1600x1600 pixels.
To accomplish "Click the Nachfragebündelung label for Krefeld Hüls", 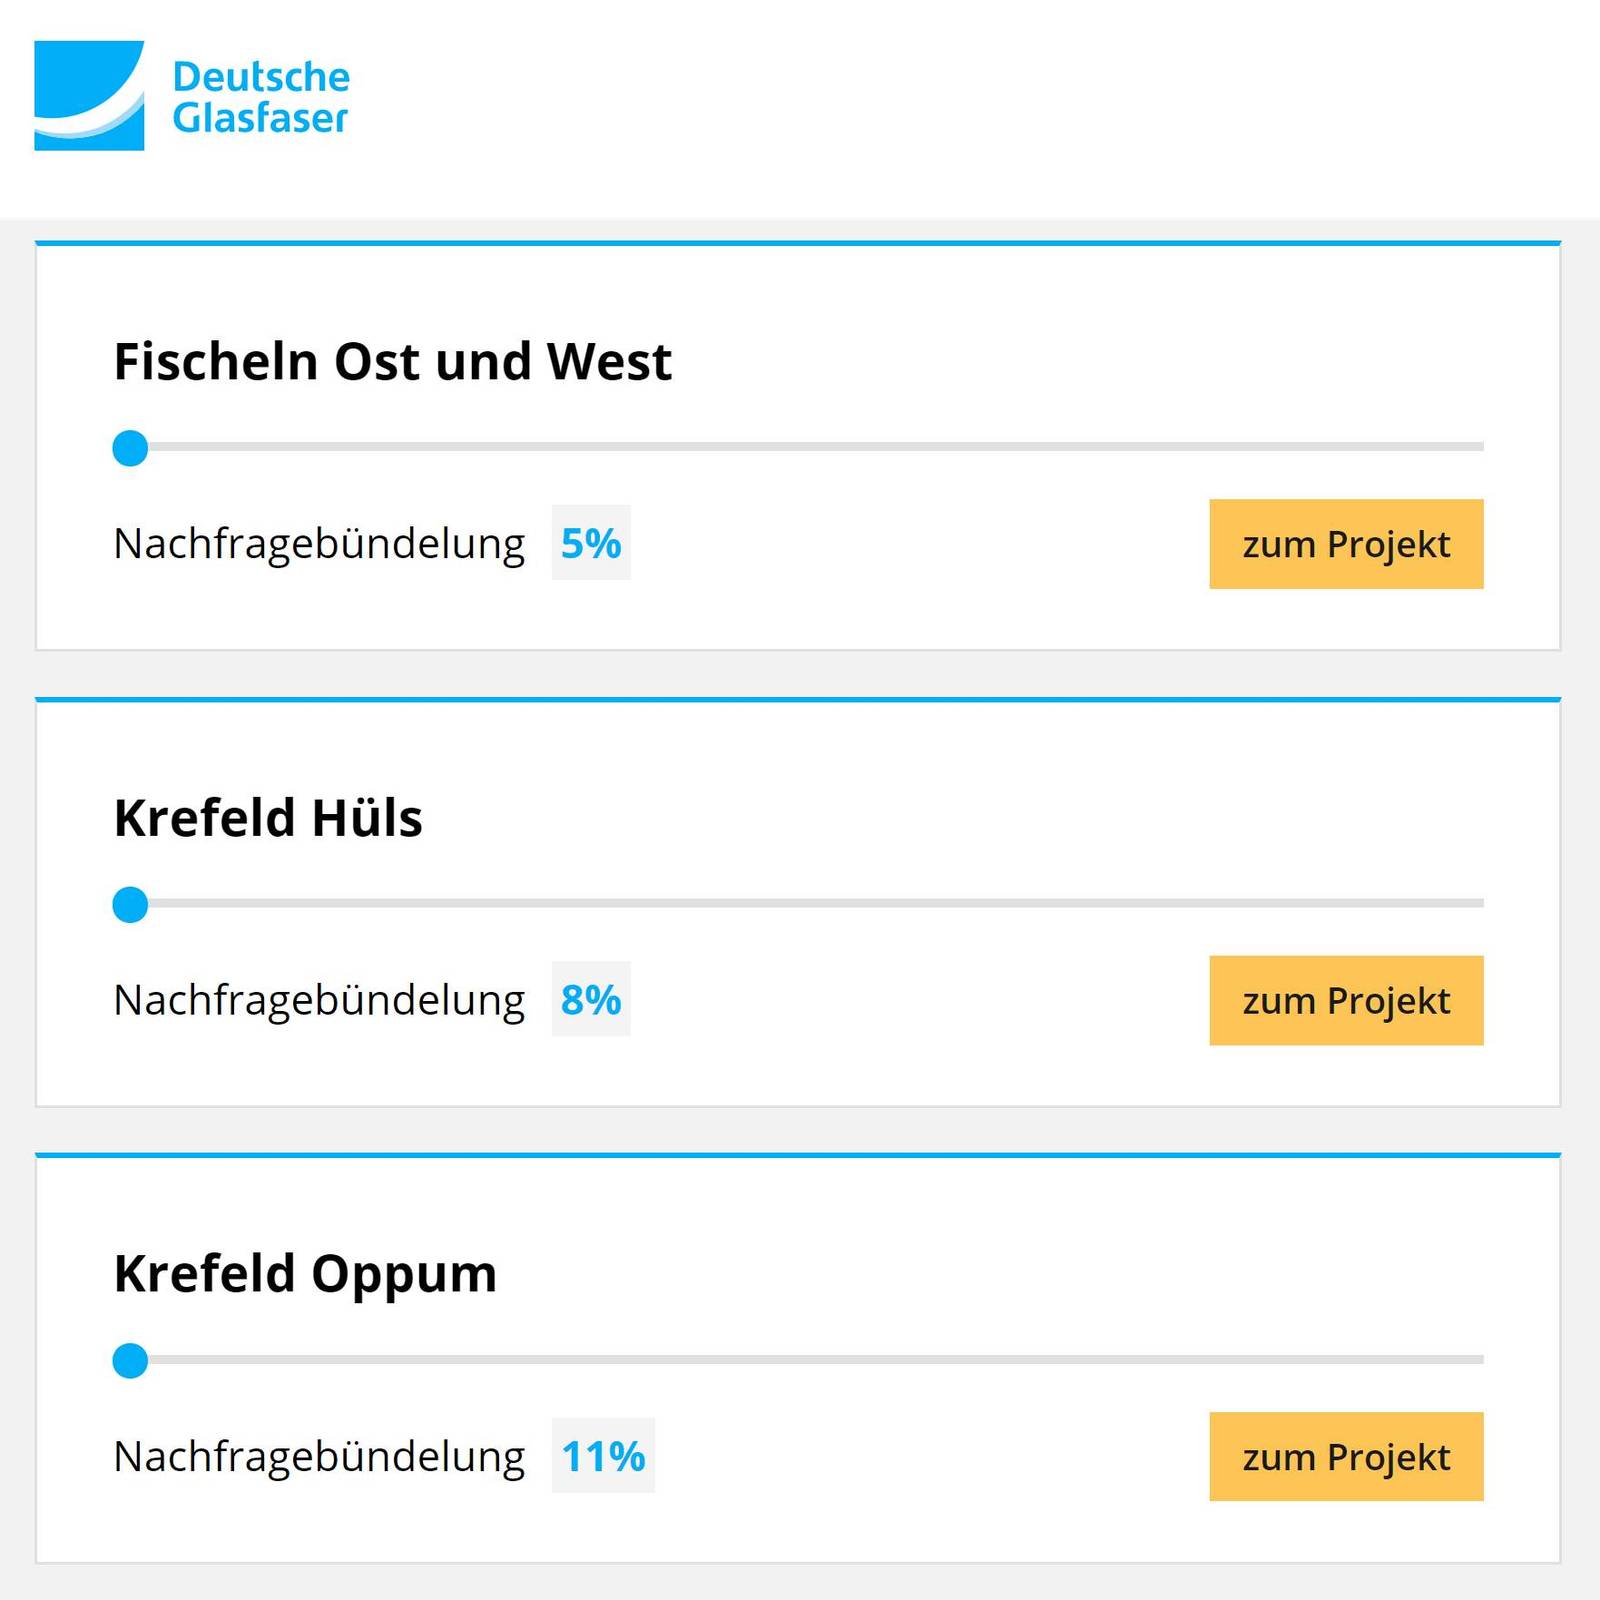I will 319,1000.
